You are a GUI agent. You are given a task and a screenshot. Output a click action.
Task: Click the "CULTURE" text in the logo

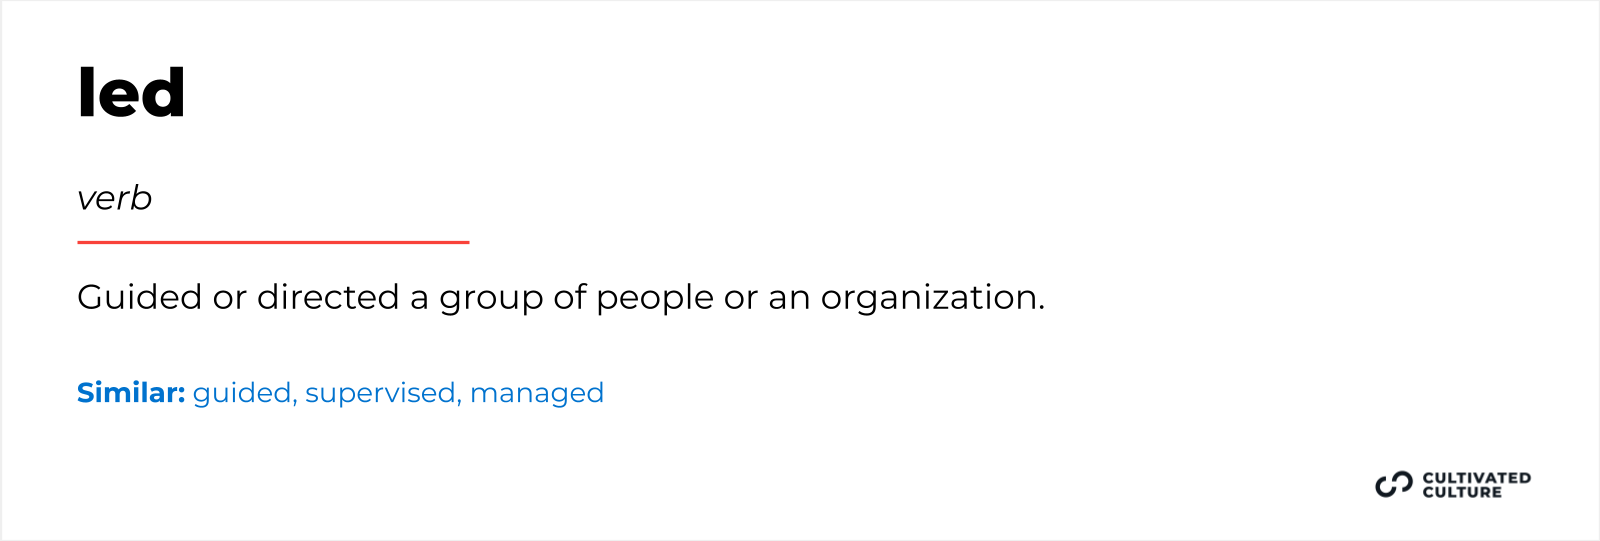tap(1462, 492)
